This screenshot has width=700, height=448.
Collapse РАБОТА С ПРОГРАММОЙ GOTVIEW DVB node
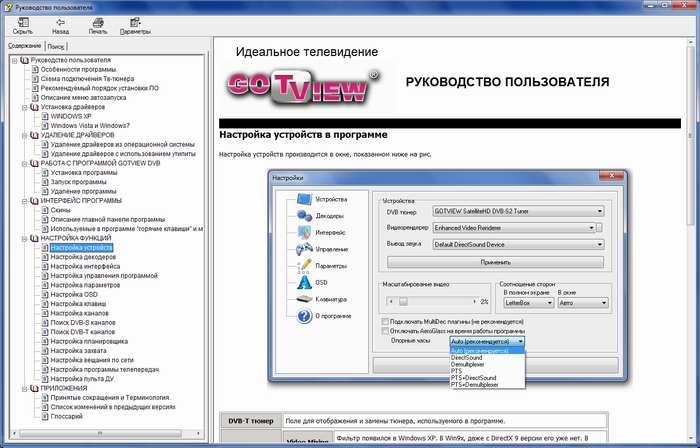(x=25, y=163)
